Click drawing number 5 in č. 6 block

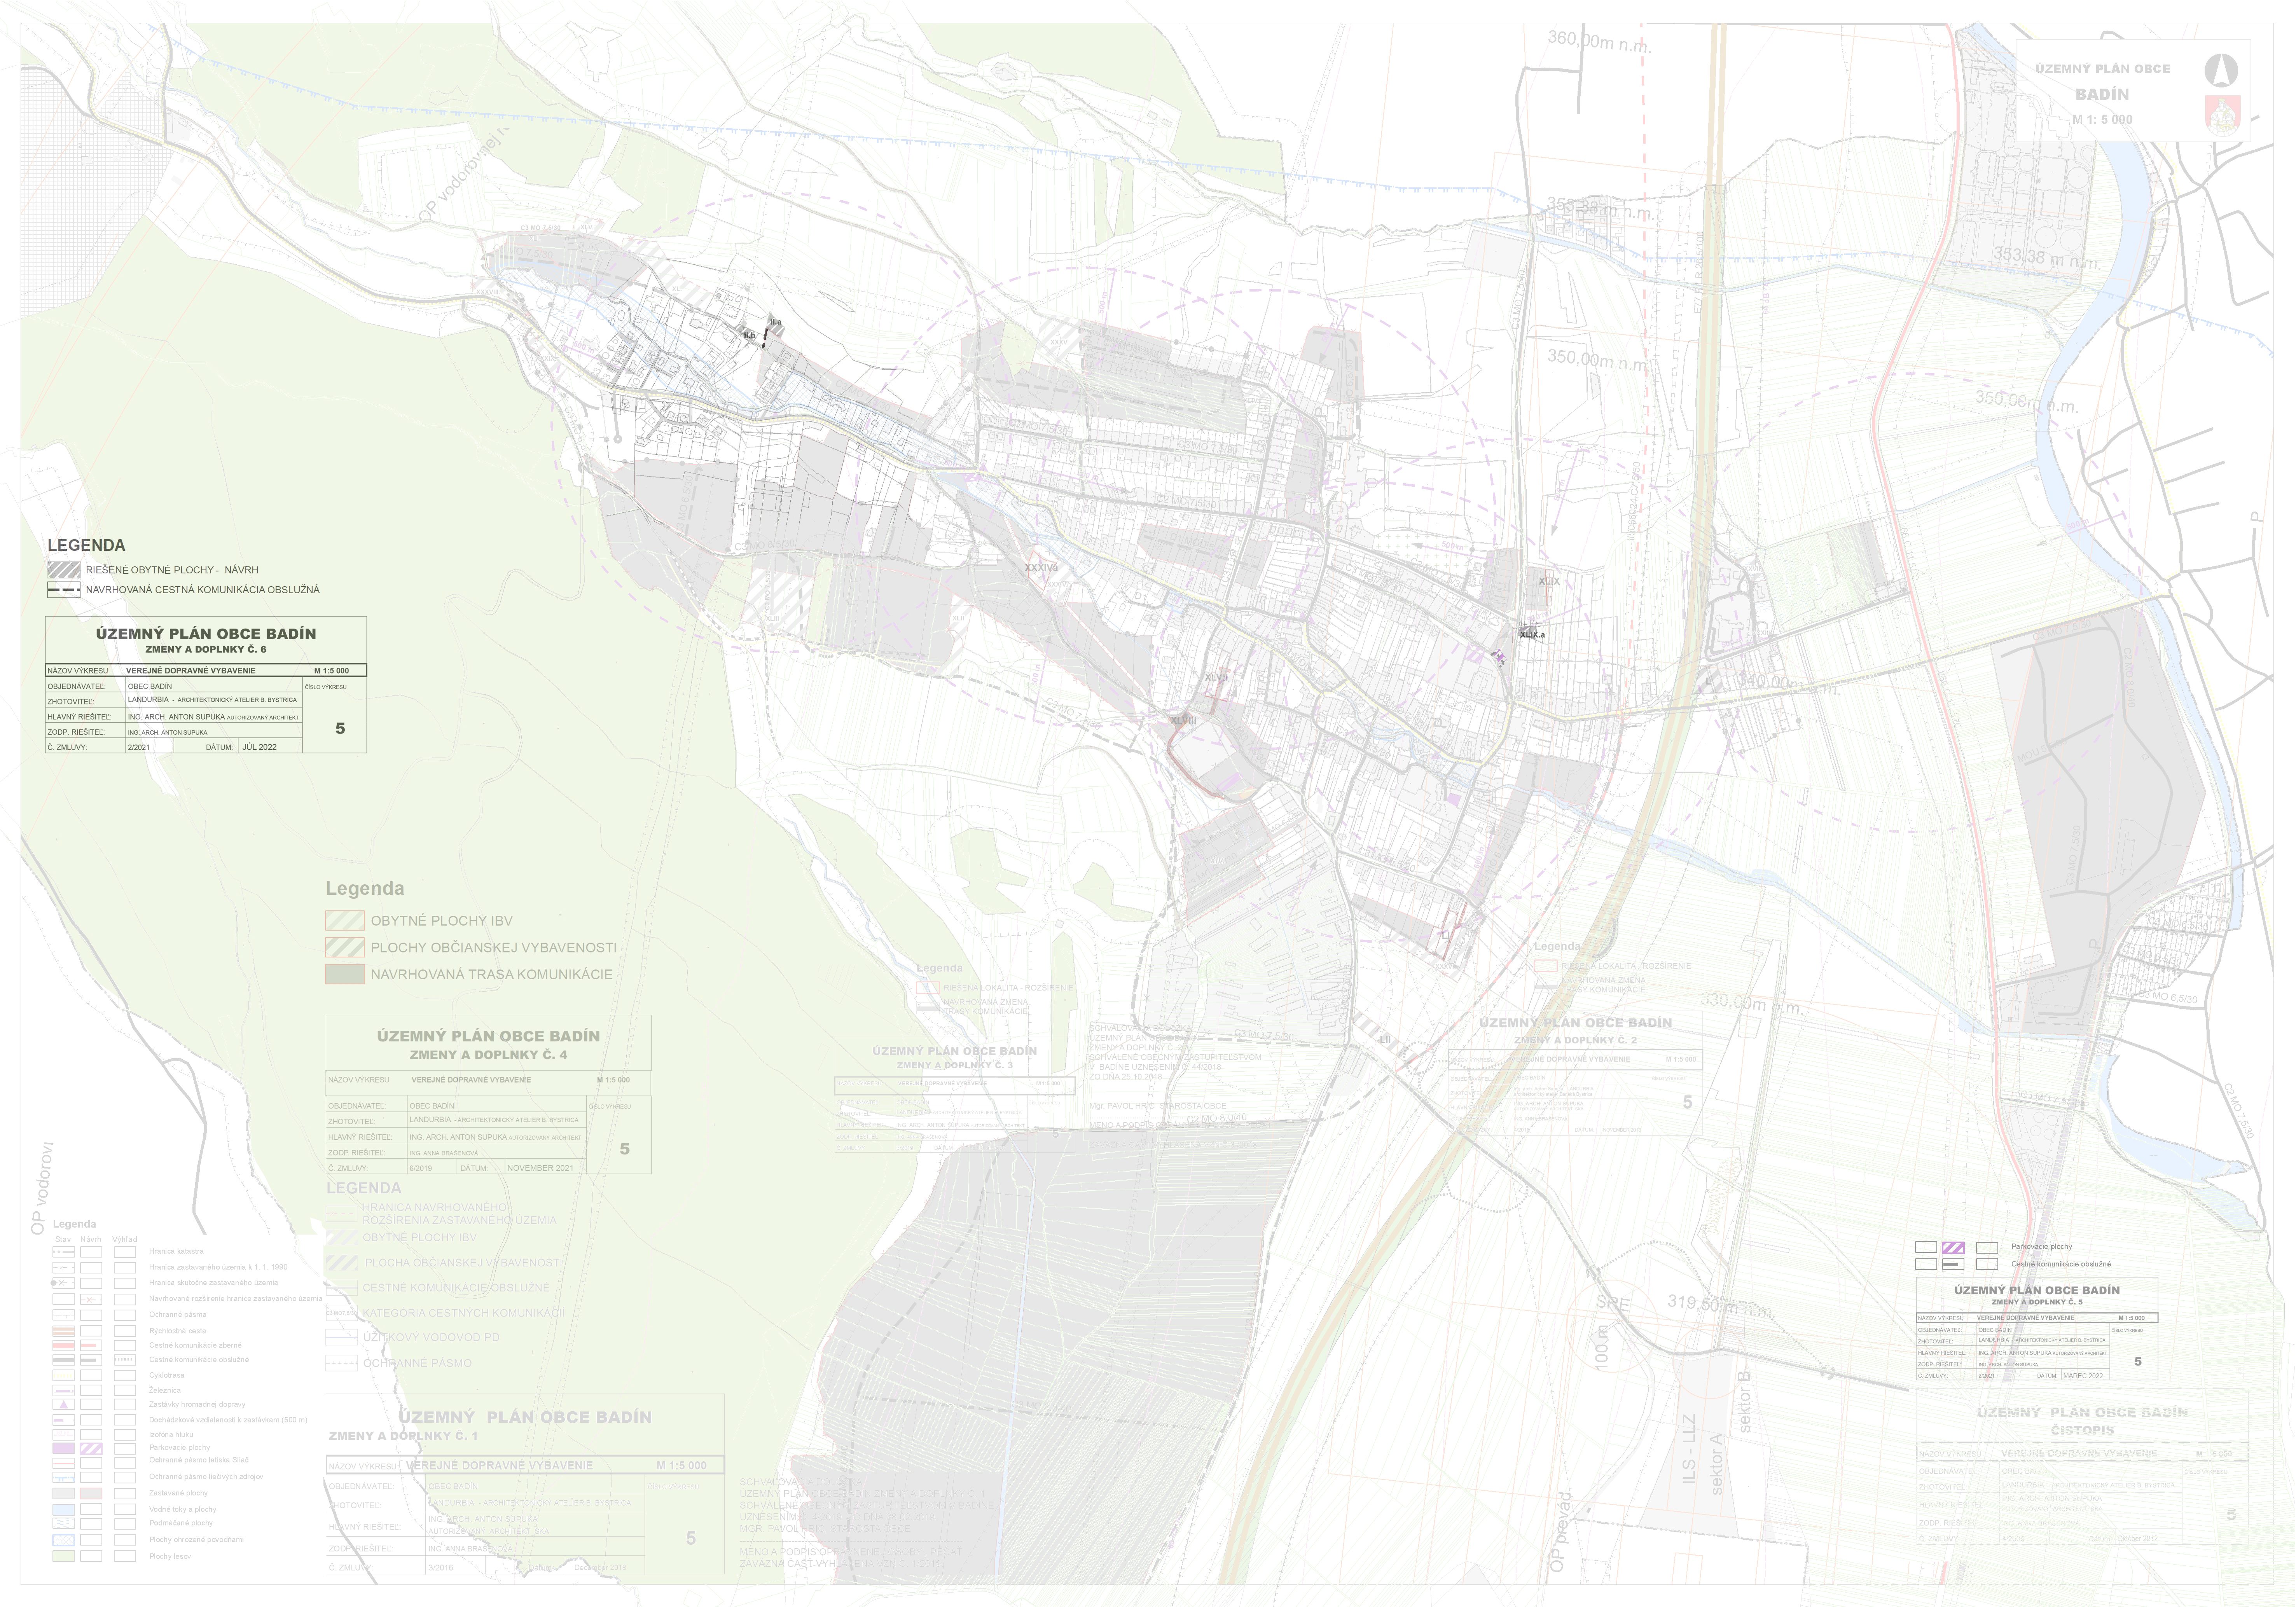point(340,728)
